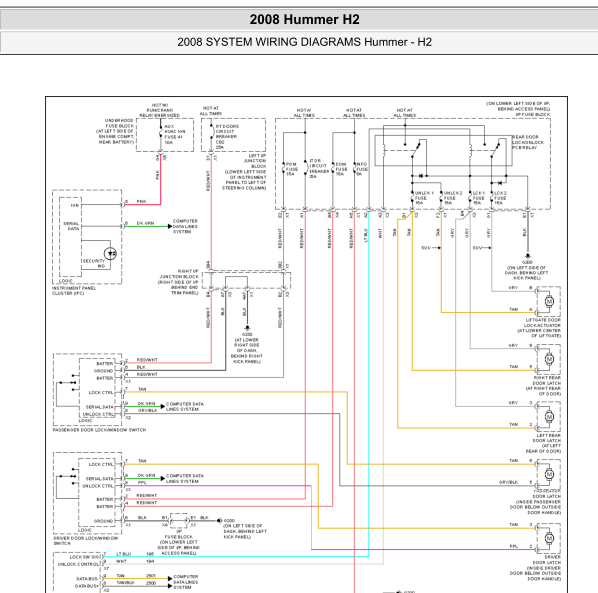The image size is (598, 593).
Task: Click the "2008 SYSTEM WIRING DIAGRAMS Hummer - H2" subtitle
Action: tap(304, 42)
